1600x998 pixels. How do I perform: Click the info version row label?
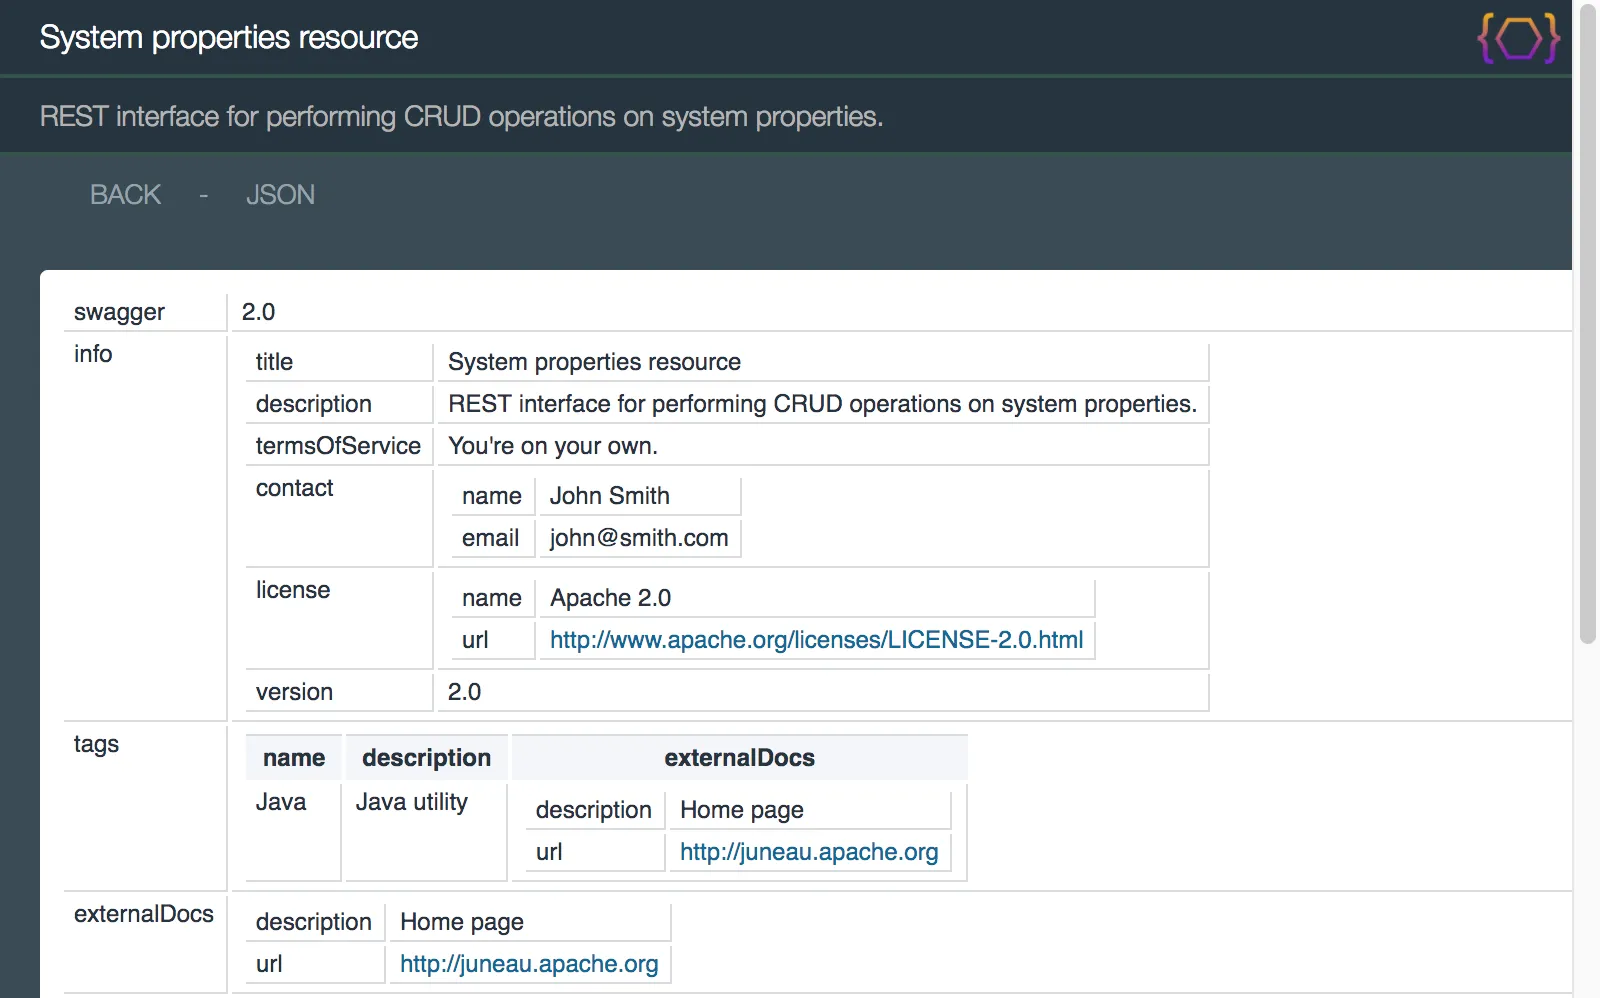(294, 692)
